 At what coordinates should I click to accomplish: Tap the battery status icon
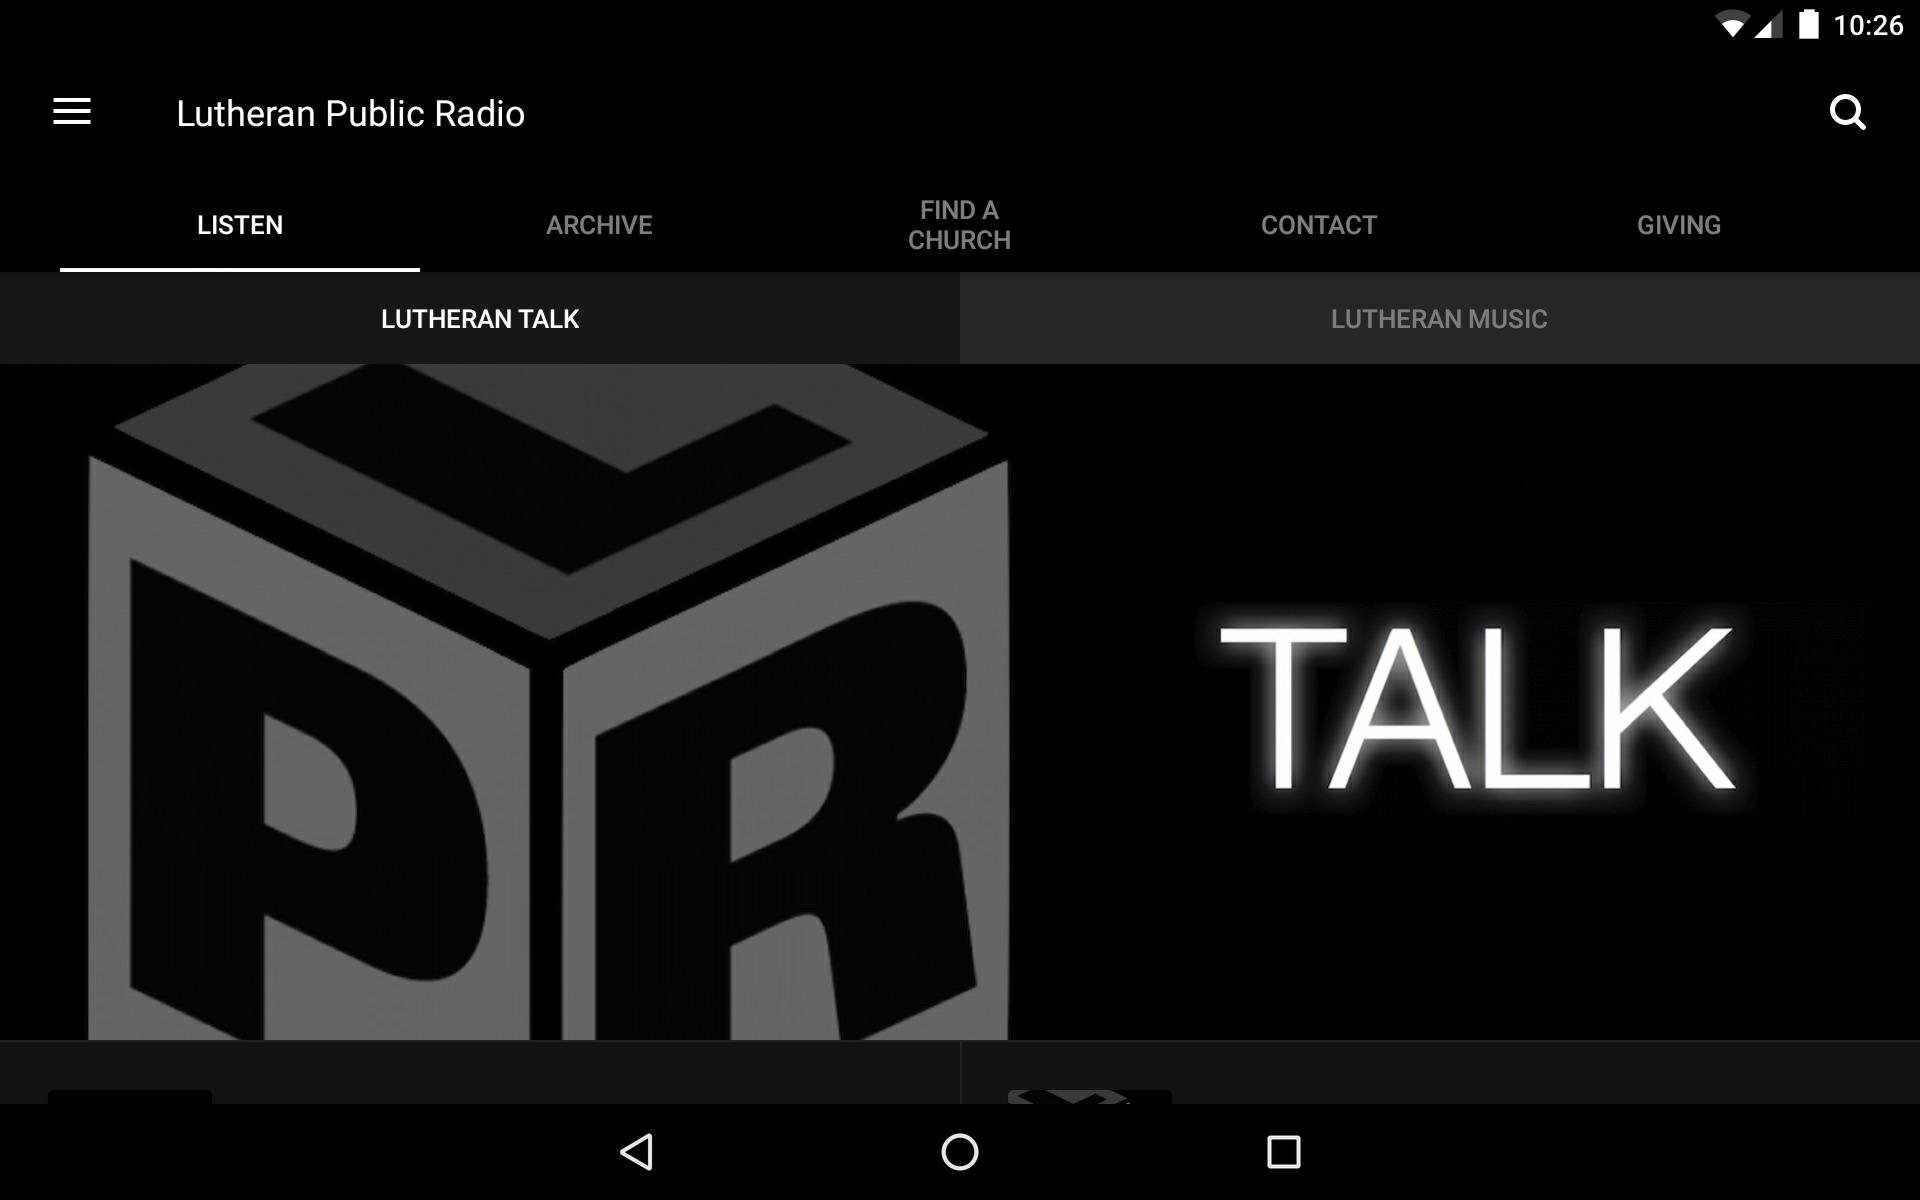pyautogui.click(x=1808, y=25)
